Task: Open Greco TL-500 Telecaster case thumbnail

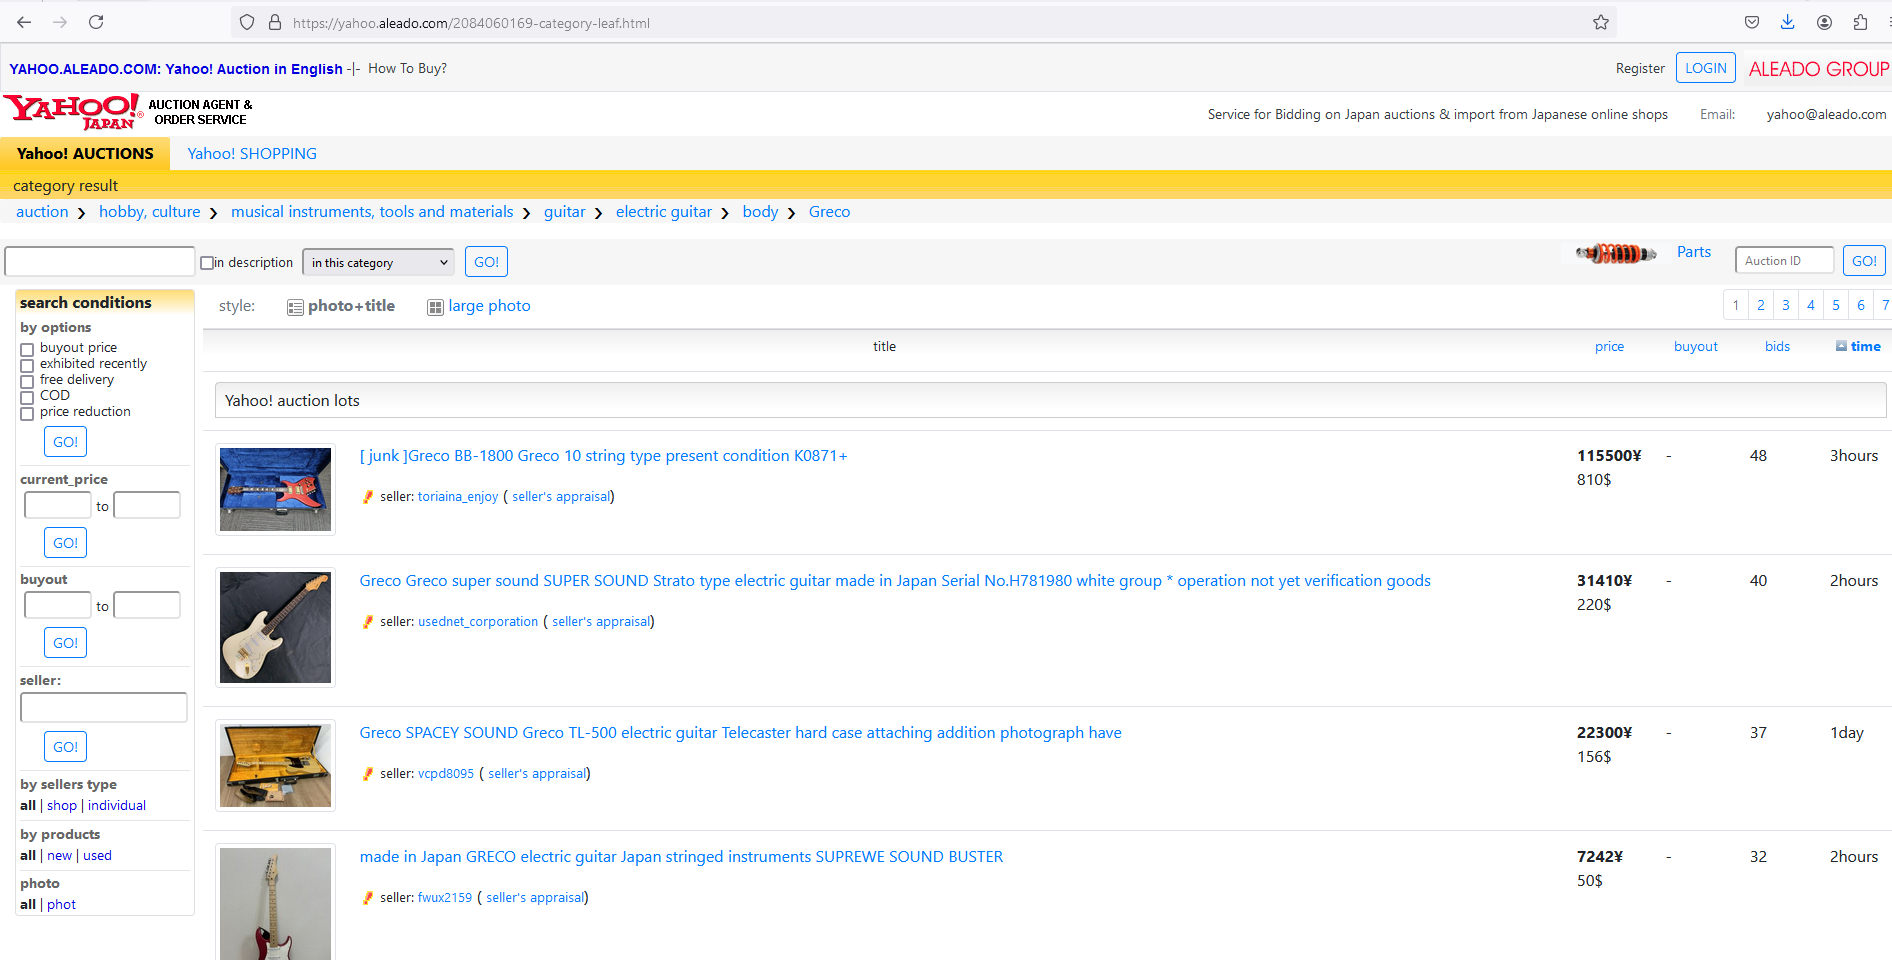Action: tap(275, 766)
